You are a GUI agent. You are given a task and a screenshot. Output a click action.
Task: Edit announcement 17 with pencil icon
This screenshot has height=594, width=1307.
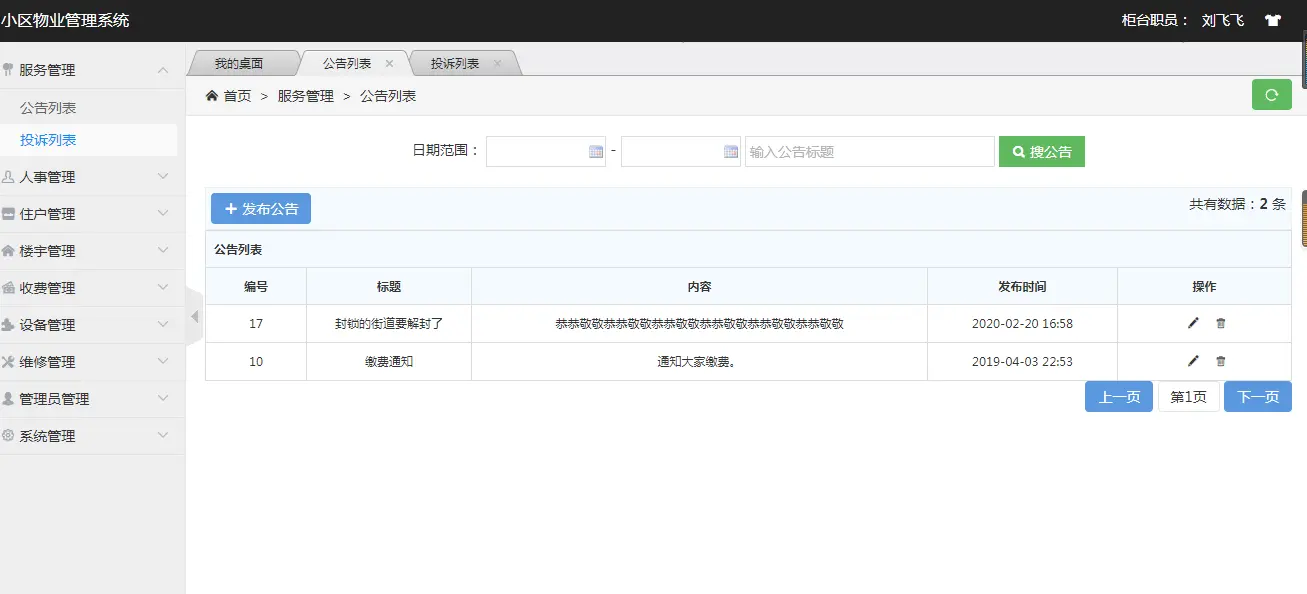point(1193,323)
